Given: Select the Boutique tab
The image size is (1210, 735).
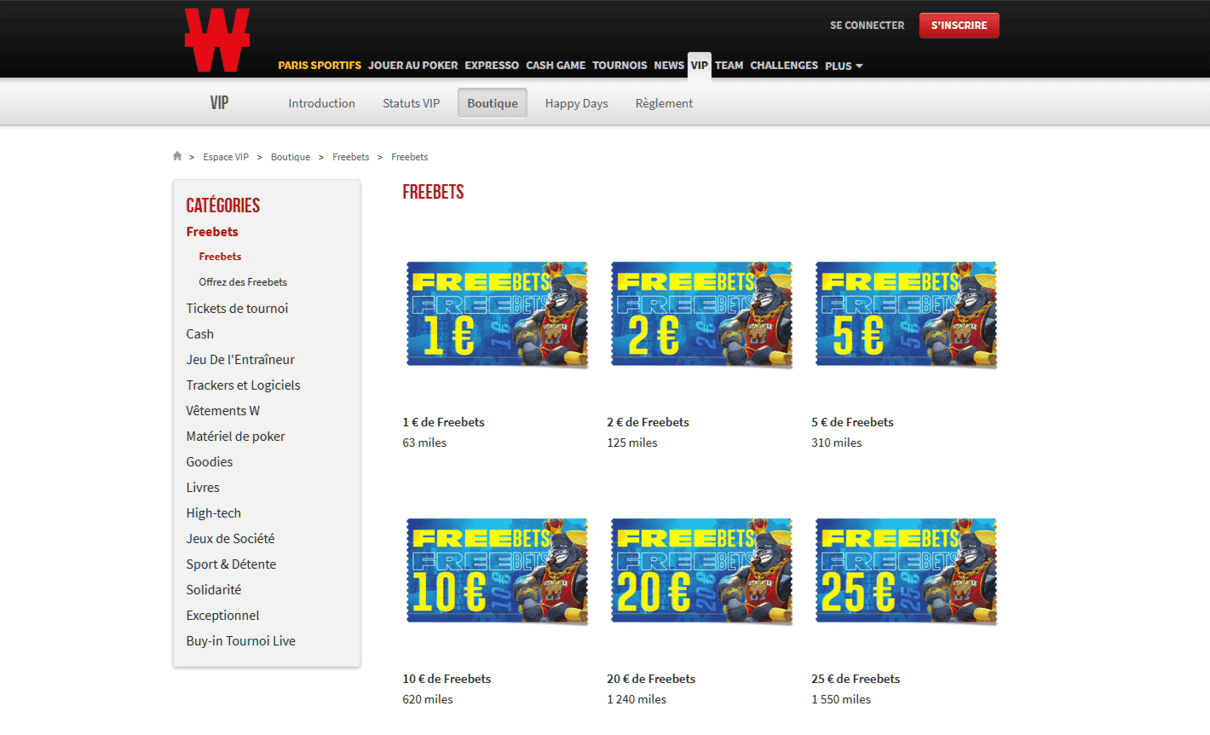Looking at the screenshot, I should [492, 103].
